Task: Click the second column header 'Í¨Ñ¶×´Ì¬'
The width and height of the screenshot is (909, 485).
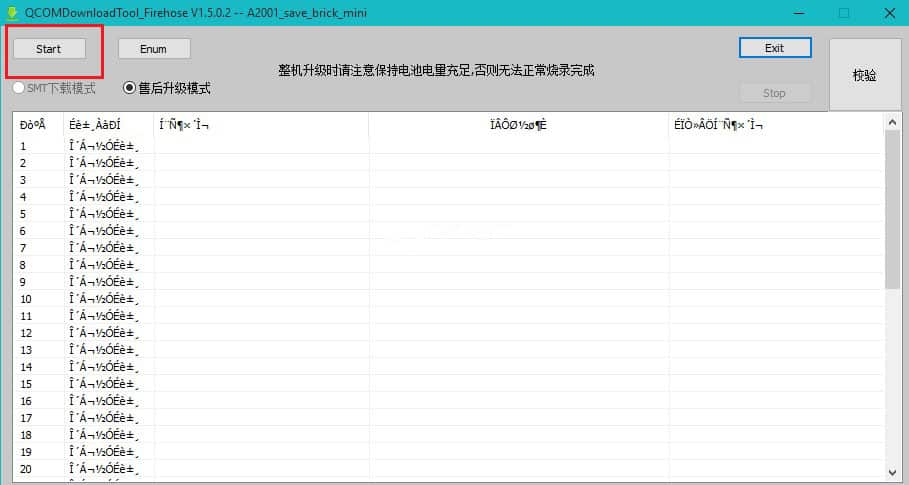Action: (x=261, y=125)
